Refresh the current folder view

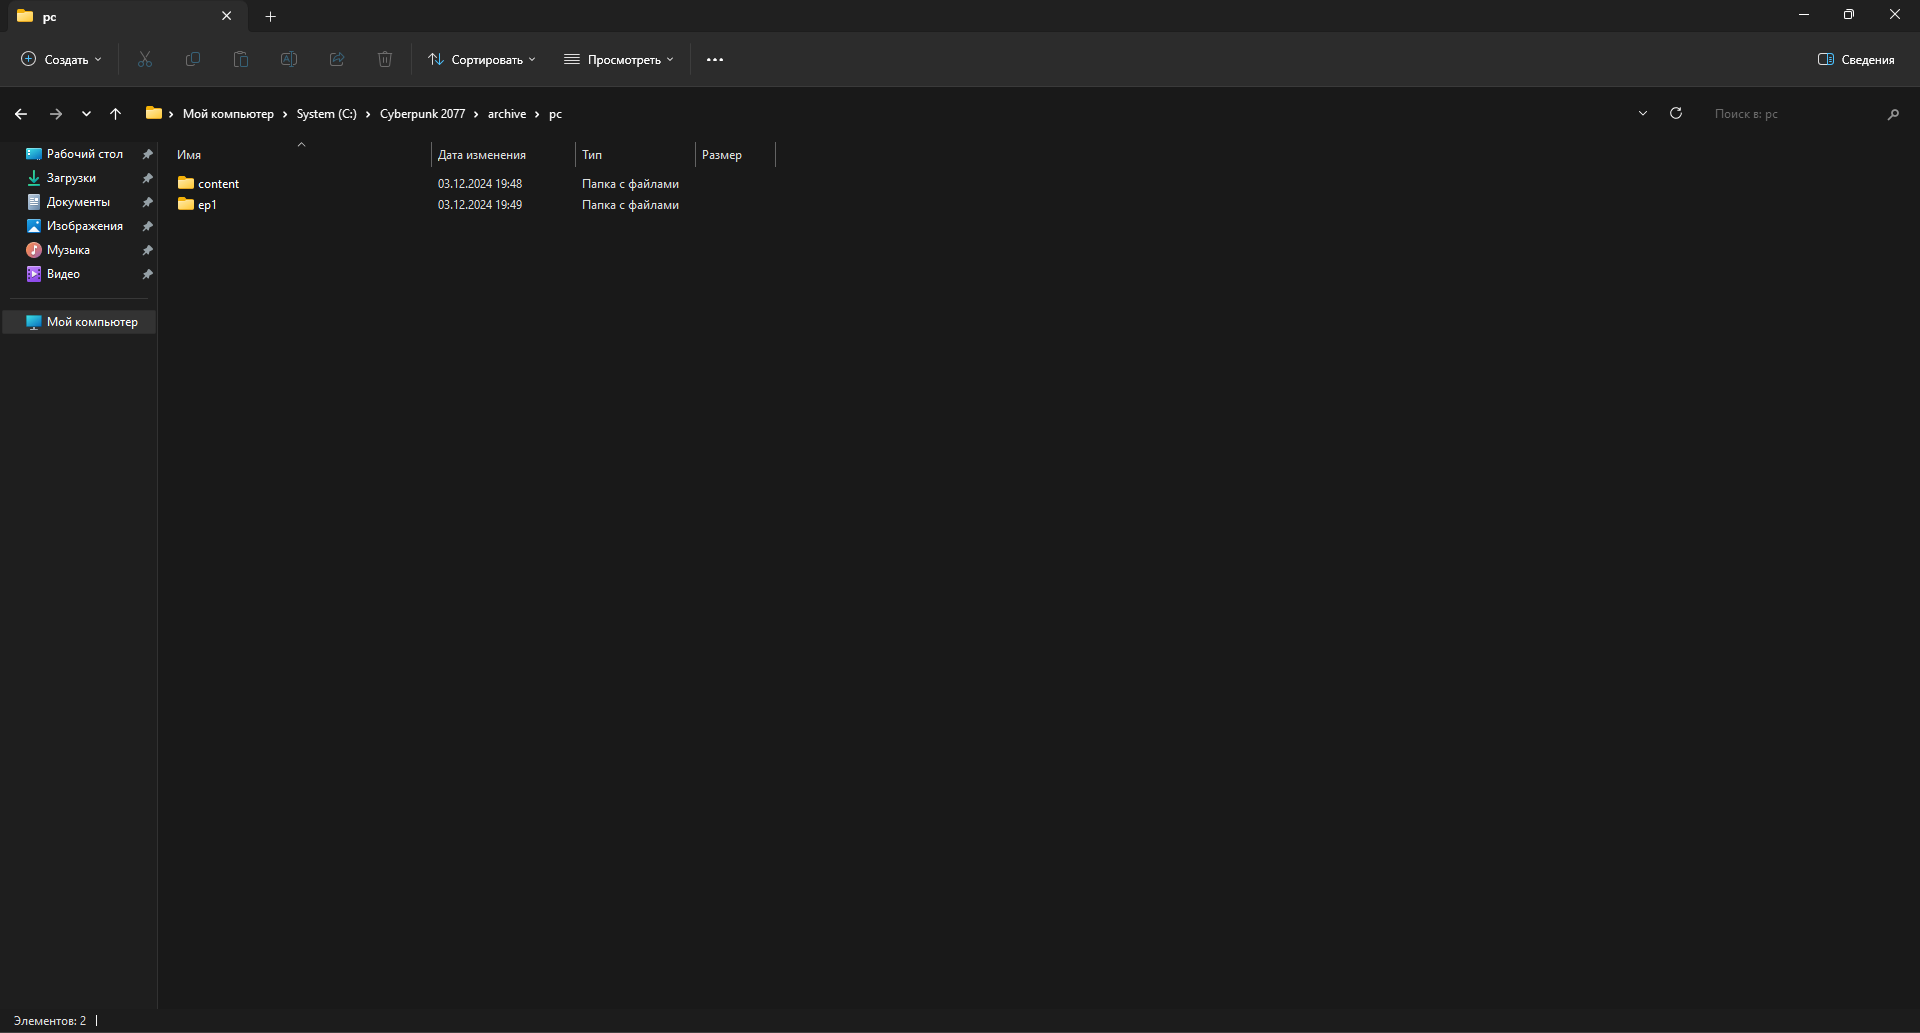1676,114
